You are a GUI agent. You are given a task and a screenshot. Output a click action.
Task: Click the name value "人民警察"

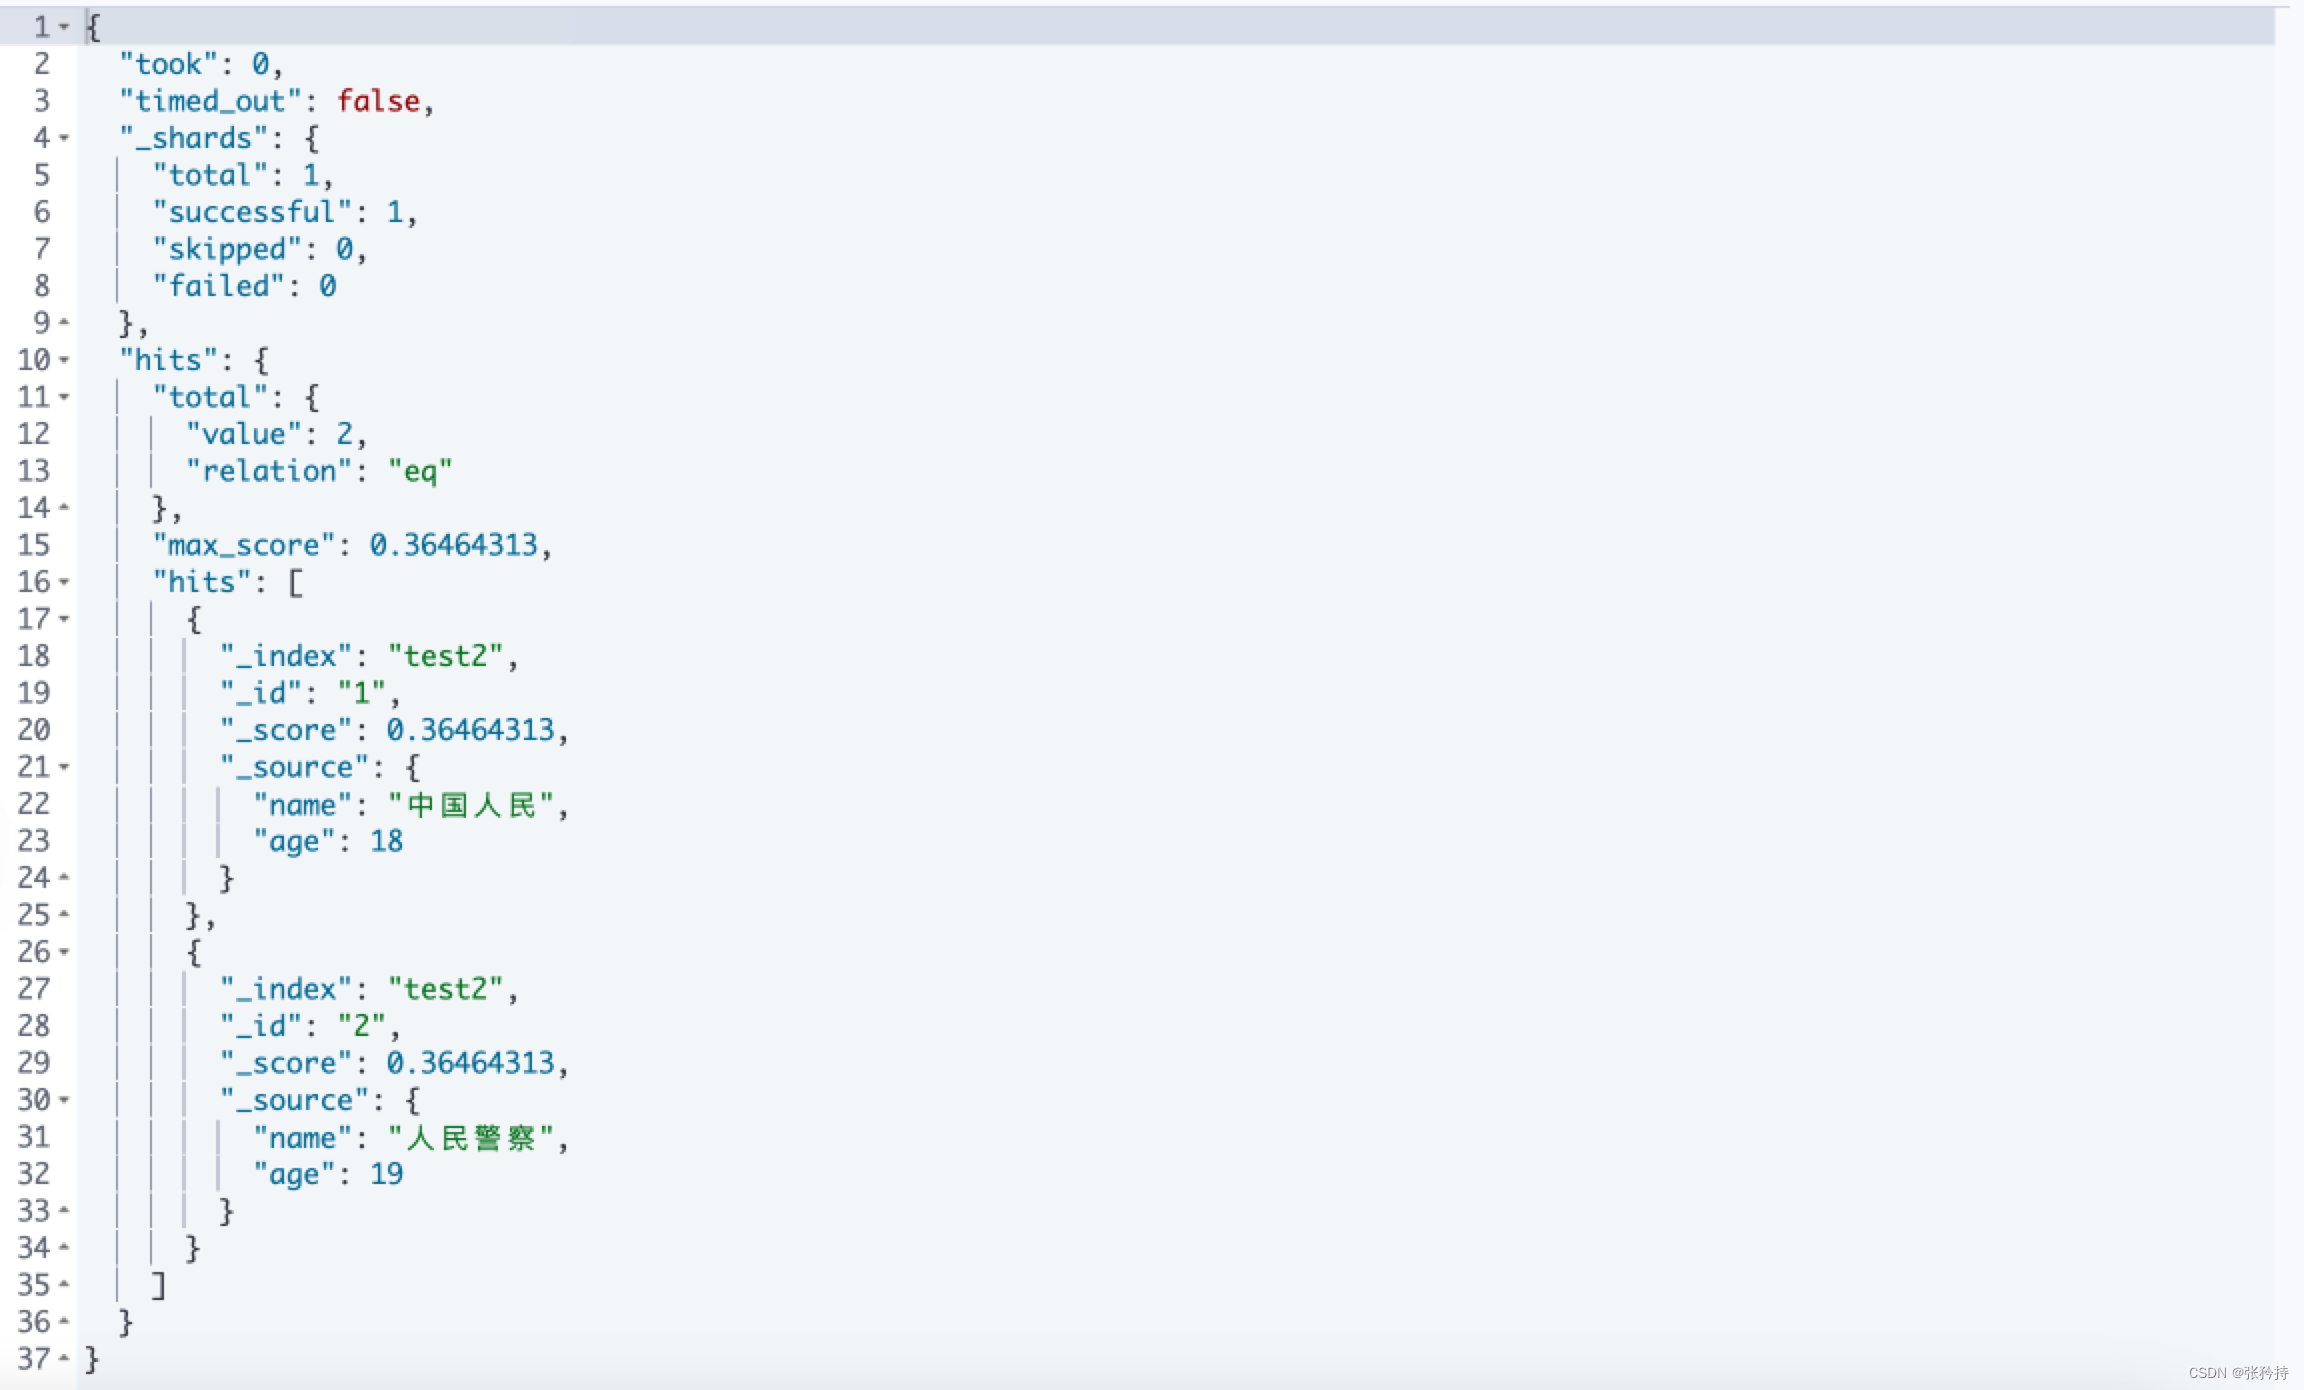470,1138
